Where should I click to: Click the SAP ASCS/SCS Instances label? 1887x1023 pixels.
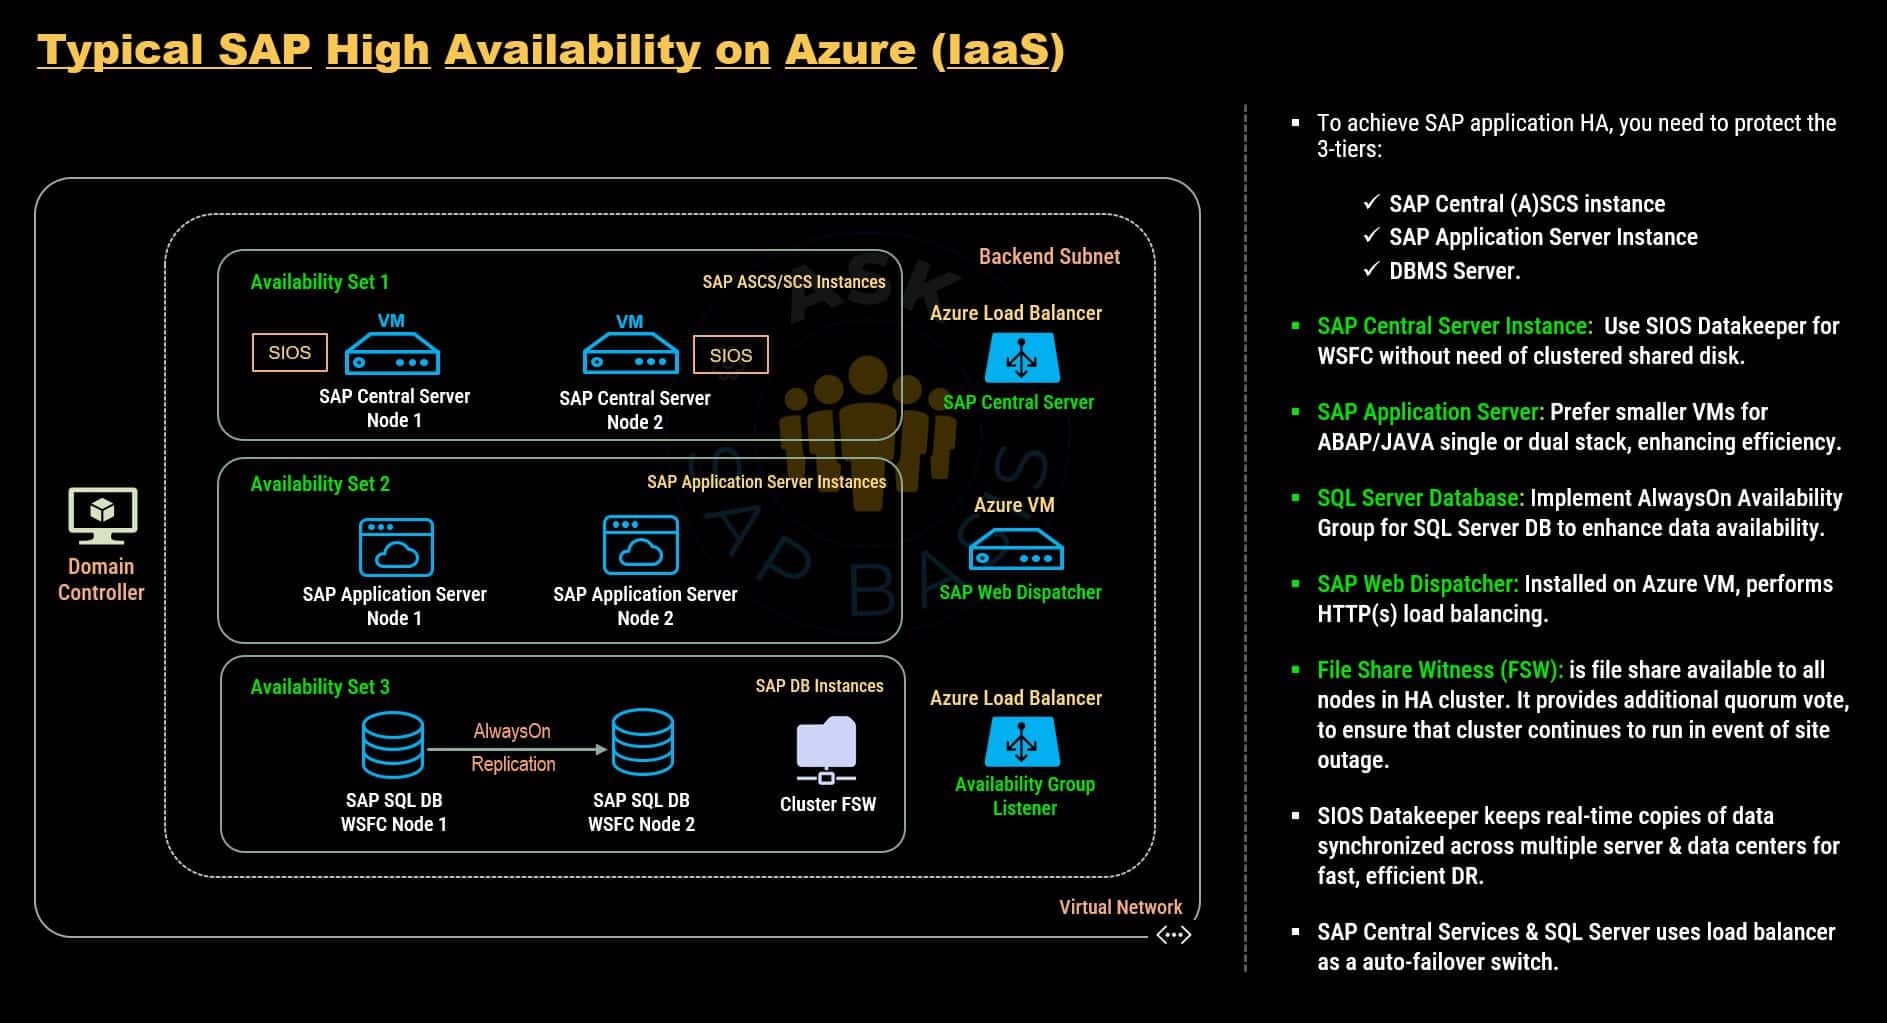coord(794,282)
